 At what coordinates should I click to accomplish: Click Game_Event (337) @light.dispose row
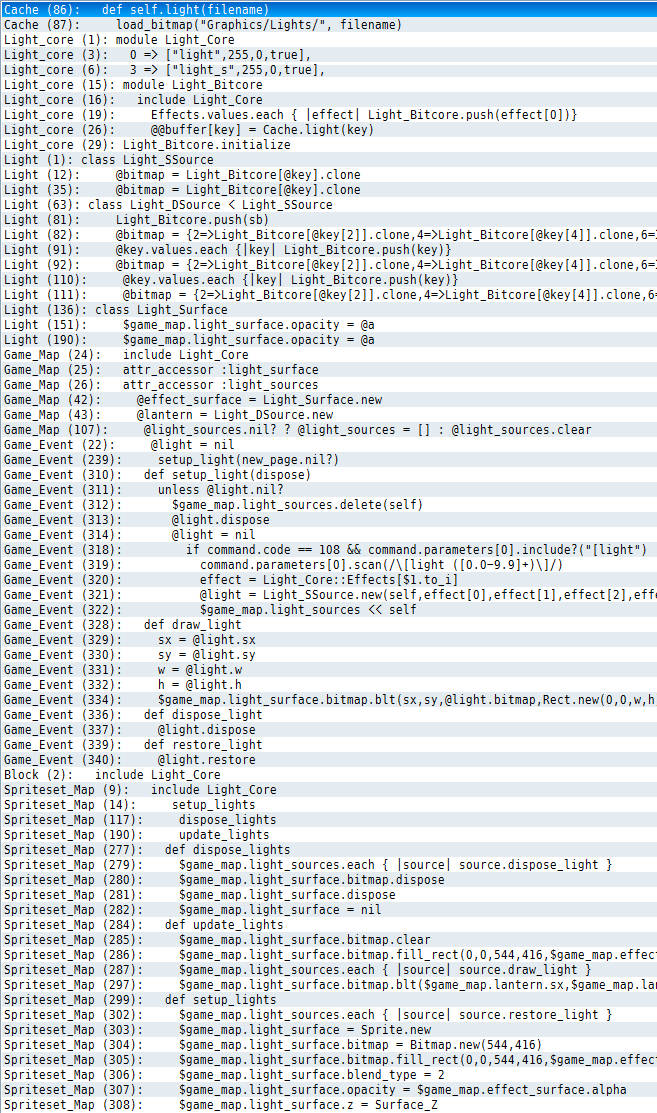(x=328, y=730)
